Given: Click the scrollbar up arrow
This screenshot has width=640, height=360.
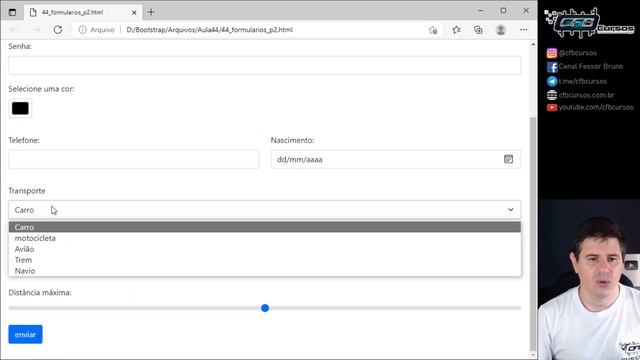Looking at the screenshot, I should [x=533, y=44].
